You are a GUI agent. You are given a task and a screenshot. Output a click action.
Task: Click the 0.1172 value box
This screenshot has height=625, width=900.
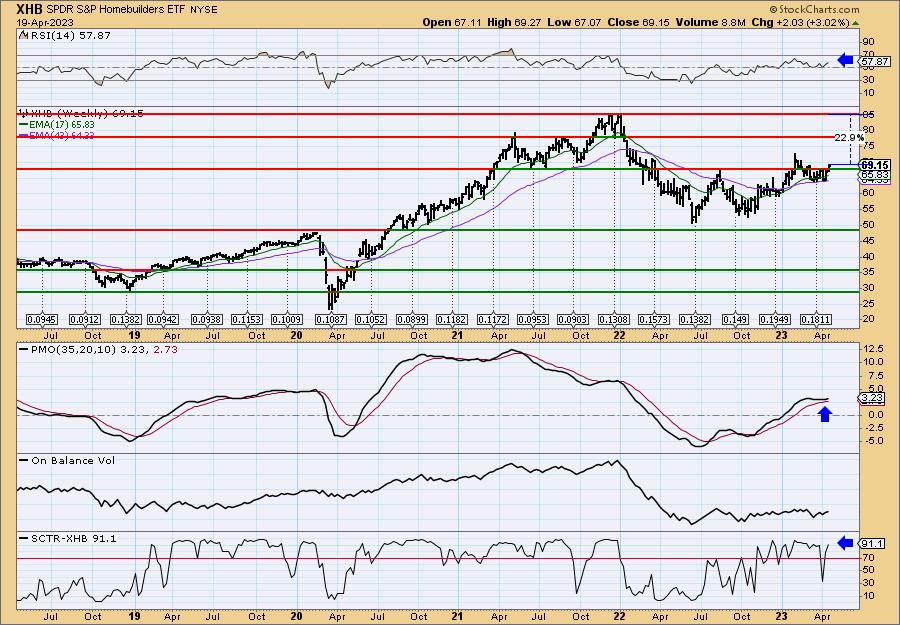(493, 319)
